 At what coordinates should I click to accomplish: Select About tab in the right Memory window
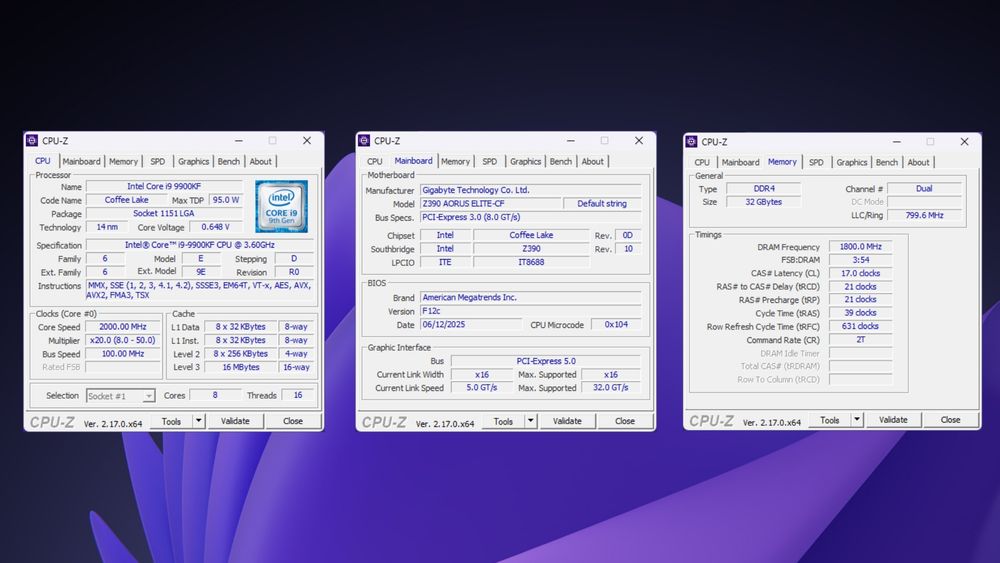pos(918,163)
